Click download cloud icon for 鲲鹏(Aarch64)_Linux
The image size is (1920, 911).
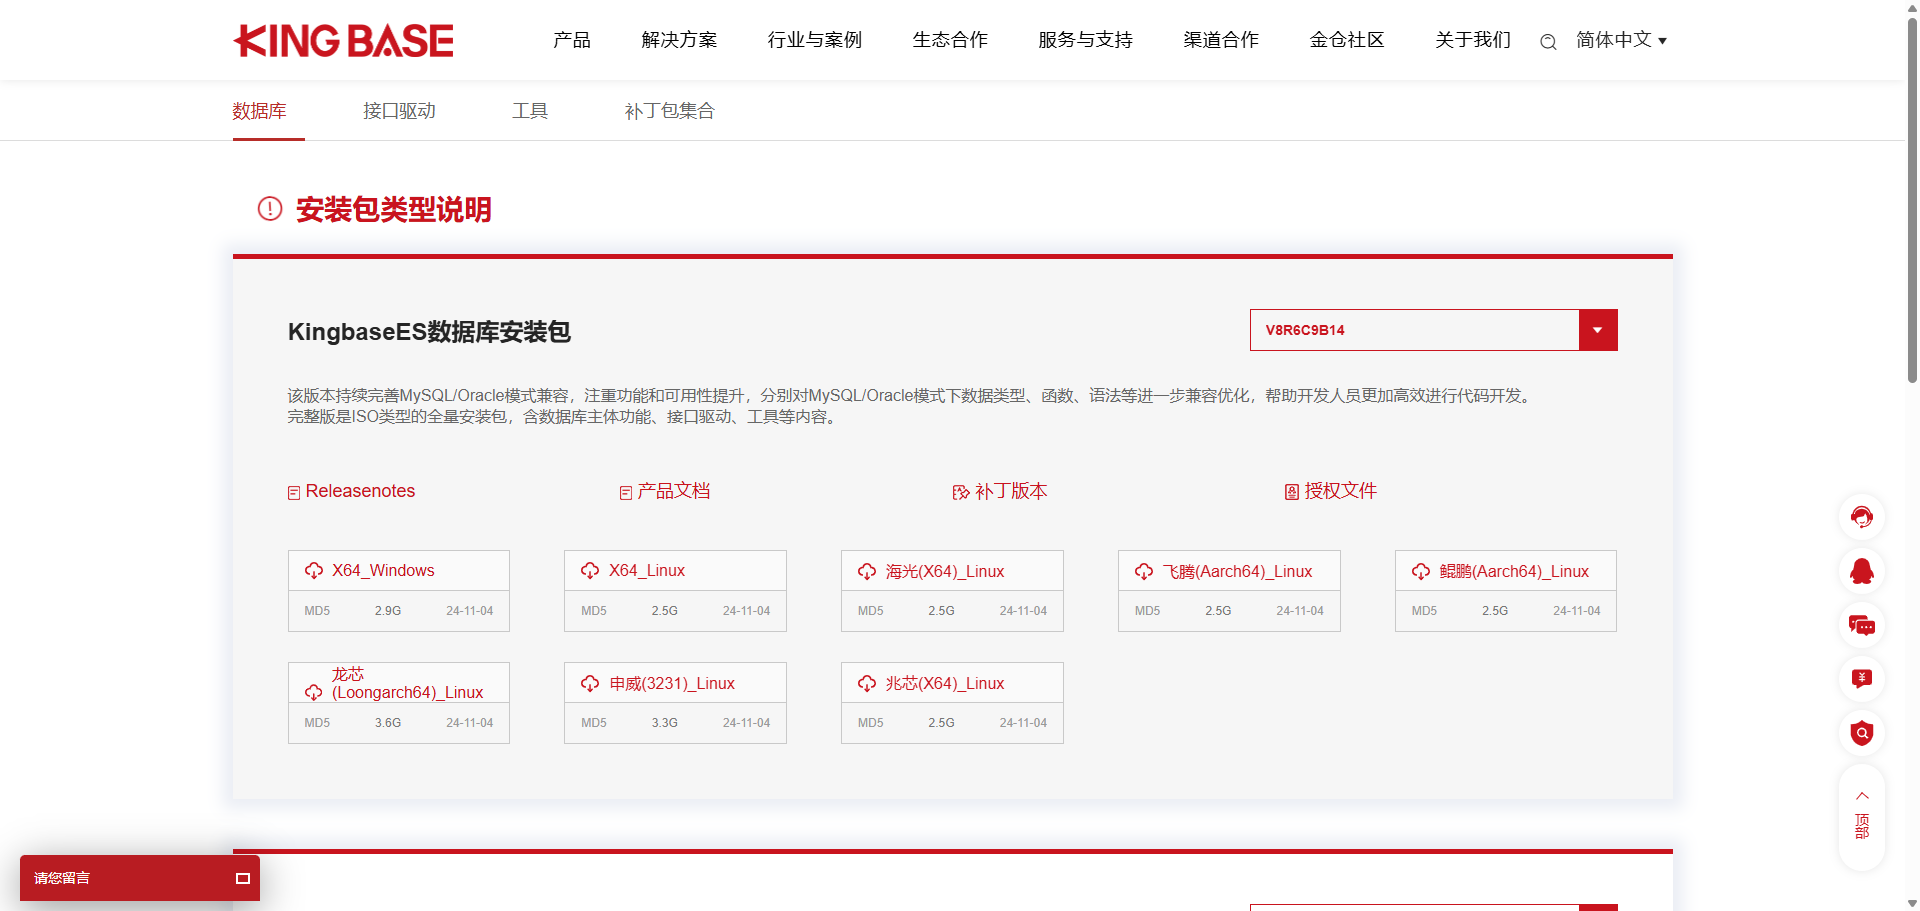pos(1421,572)
